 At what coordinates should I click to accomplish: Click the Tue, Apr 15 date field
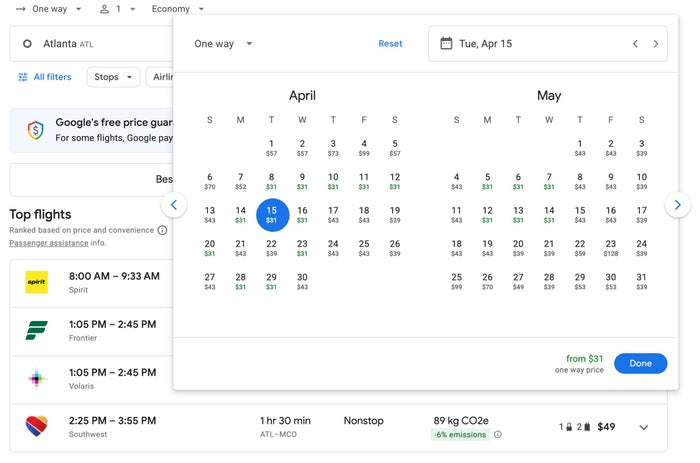point(548,44)
